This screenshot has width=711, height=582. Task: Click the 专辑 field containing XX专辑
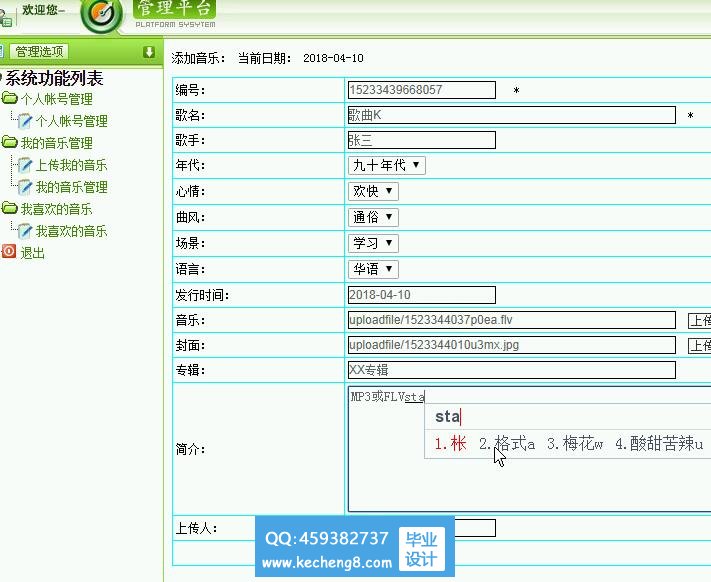click(x=511, y=370)
